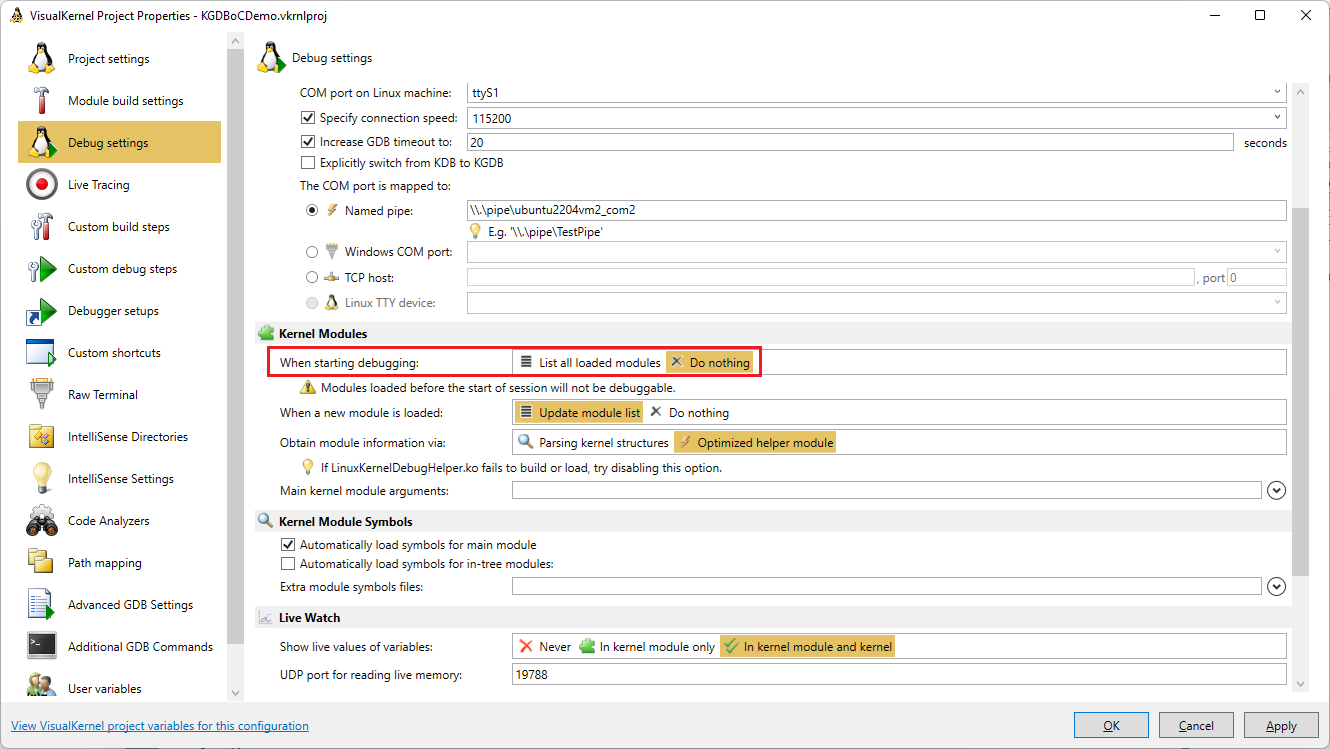Click the Custom shortcuts window icon
The width and height of the screenshot is (1330, 749).
point(41,353)
